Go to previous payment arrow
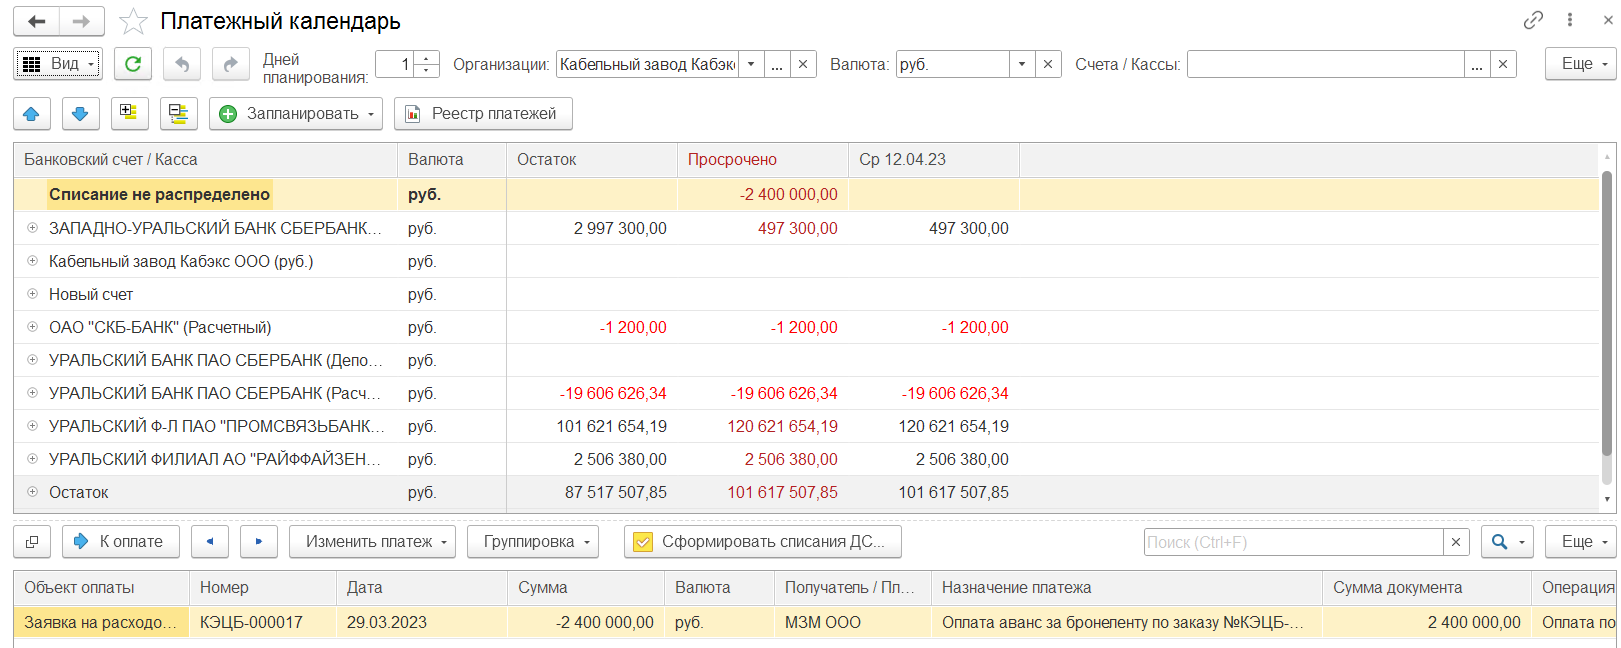This screenshot has height=648, width=1621. tap(210, 542)
